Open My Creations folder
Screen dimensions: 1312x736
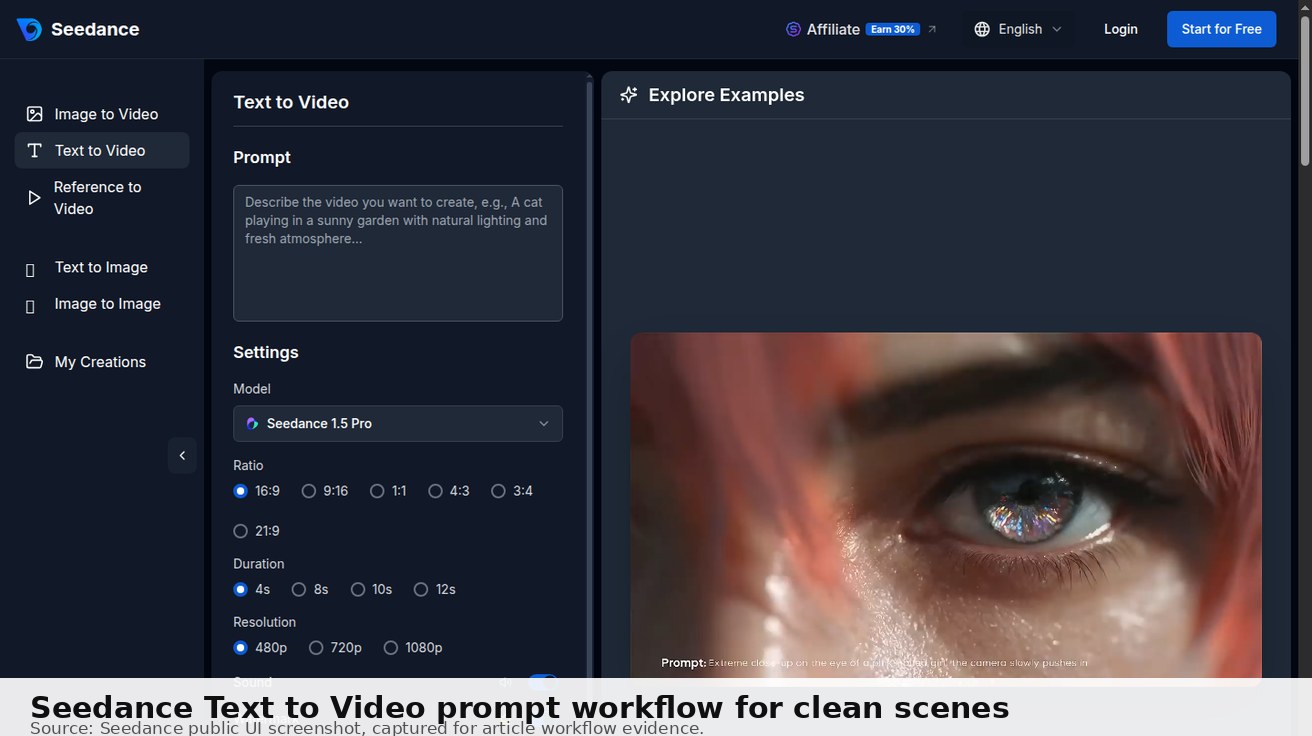point(102,362)
